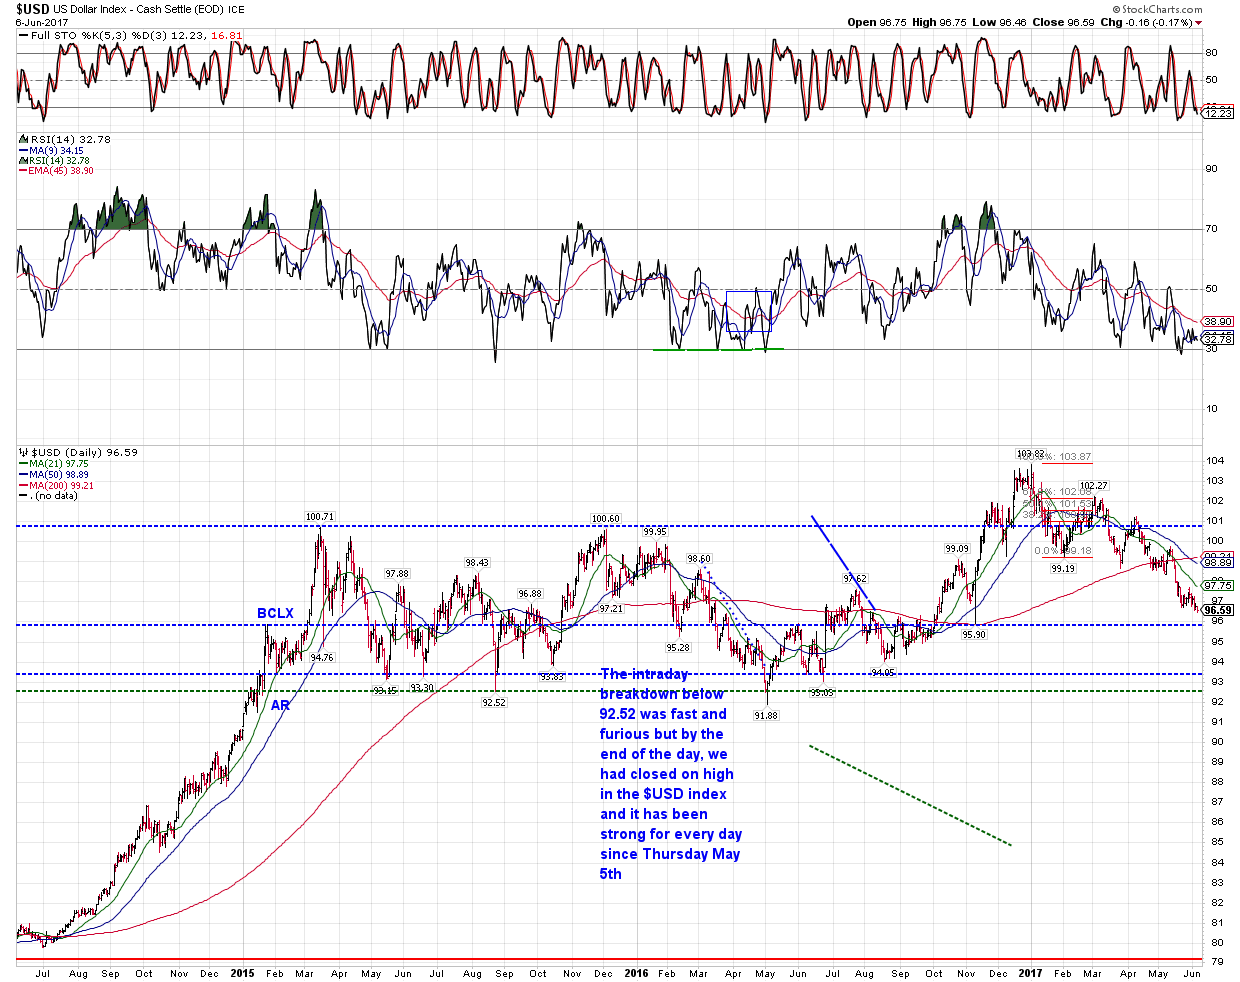Click the 94.76 price label

tap(322, 658)
